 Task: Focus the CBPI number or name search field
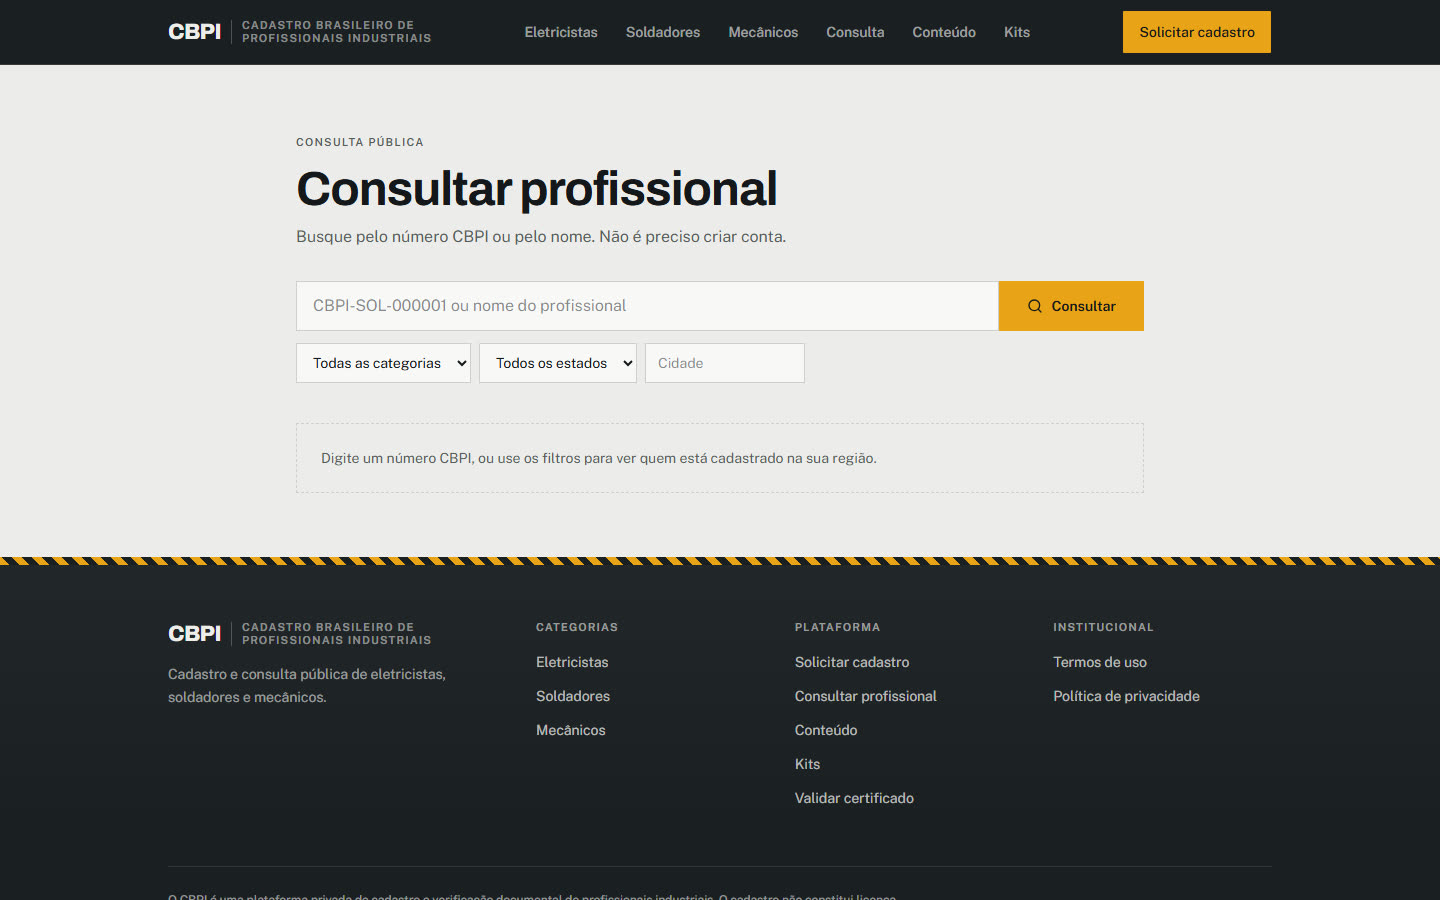647,306
